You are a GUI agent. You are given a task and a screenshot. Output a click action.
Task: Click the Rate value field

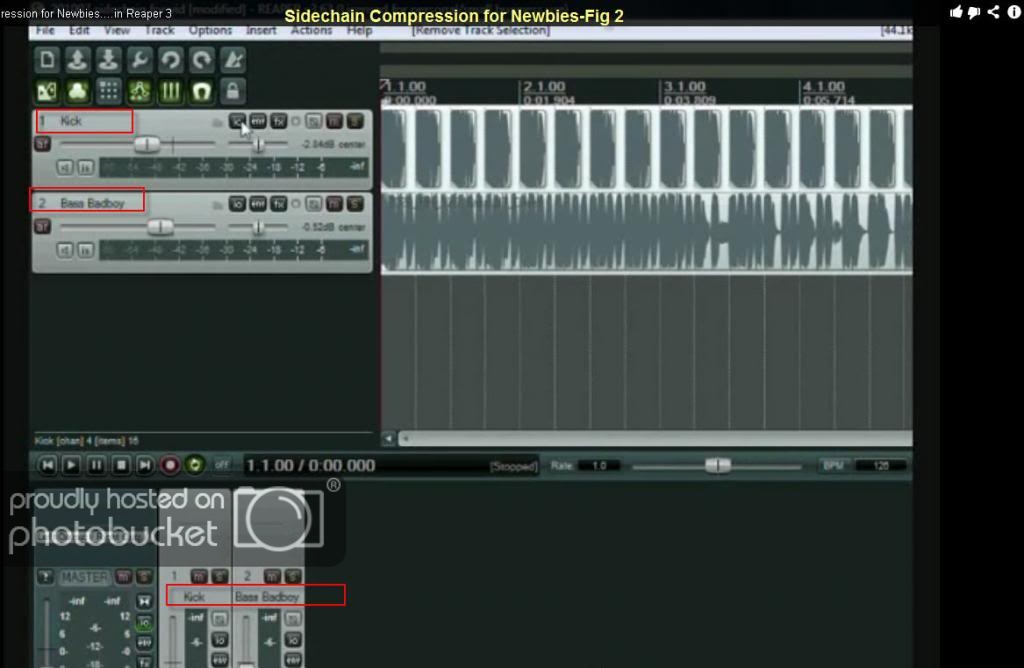(599, 466)
